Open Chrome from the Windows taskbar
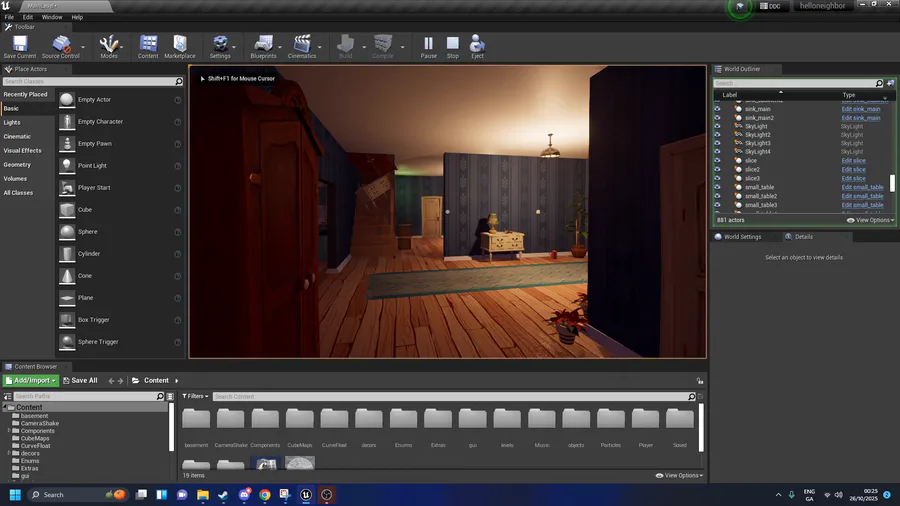The height and width of the screenshot is (506, 900). [265, 495]
